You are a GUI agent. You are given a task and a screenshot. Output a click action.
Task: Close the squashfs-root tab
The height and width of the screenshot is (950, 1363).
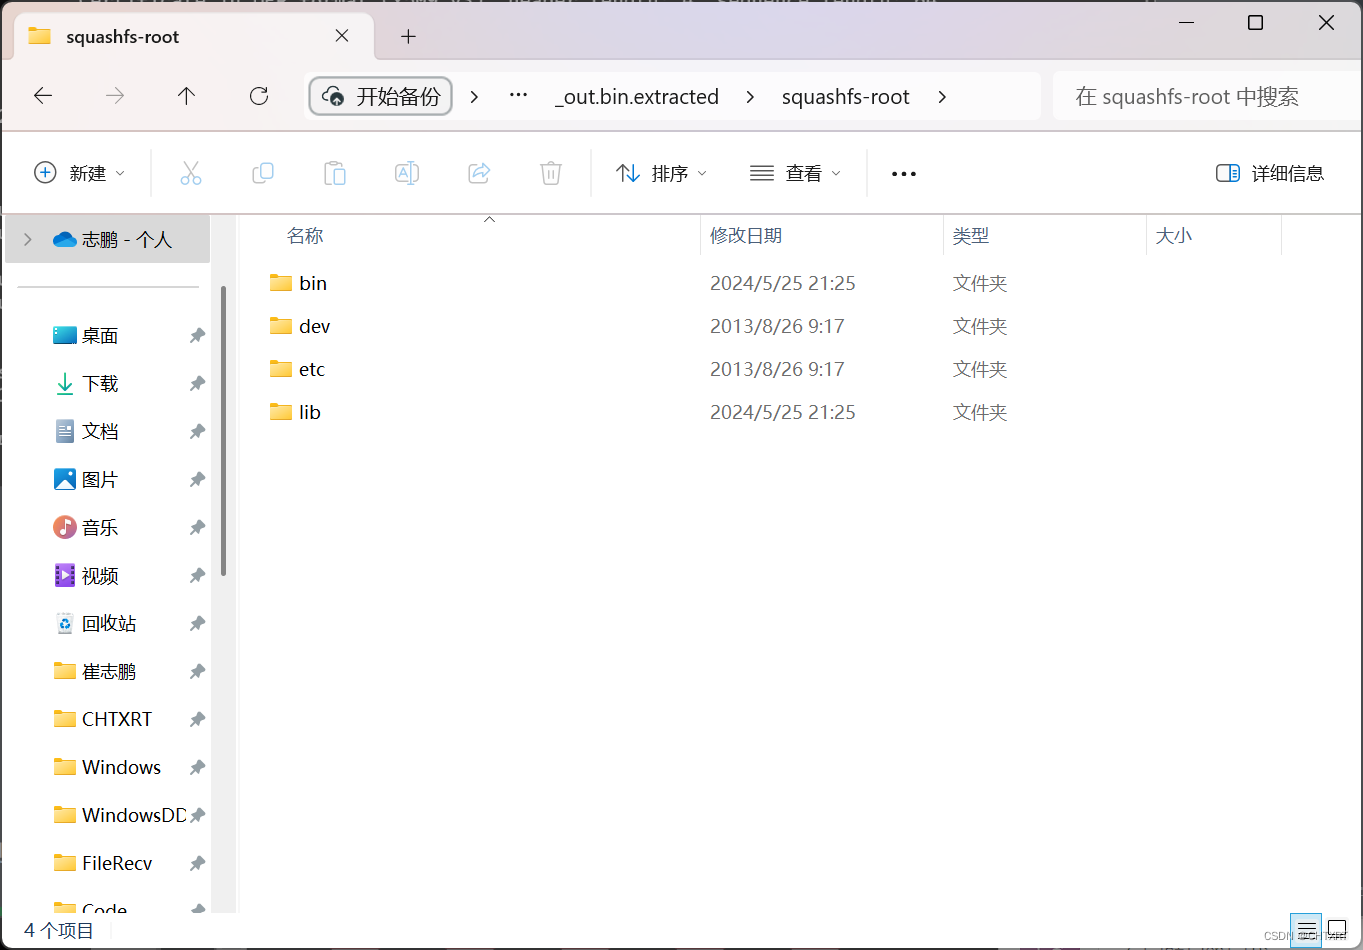(x=342, y=36)
